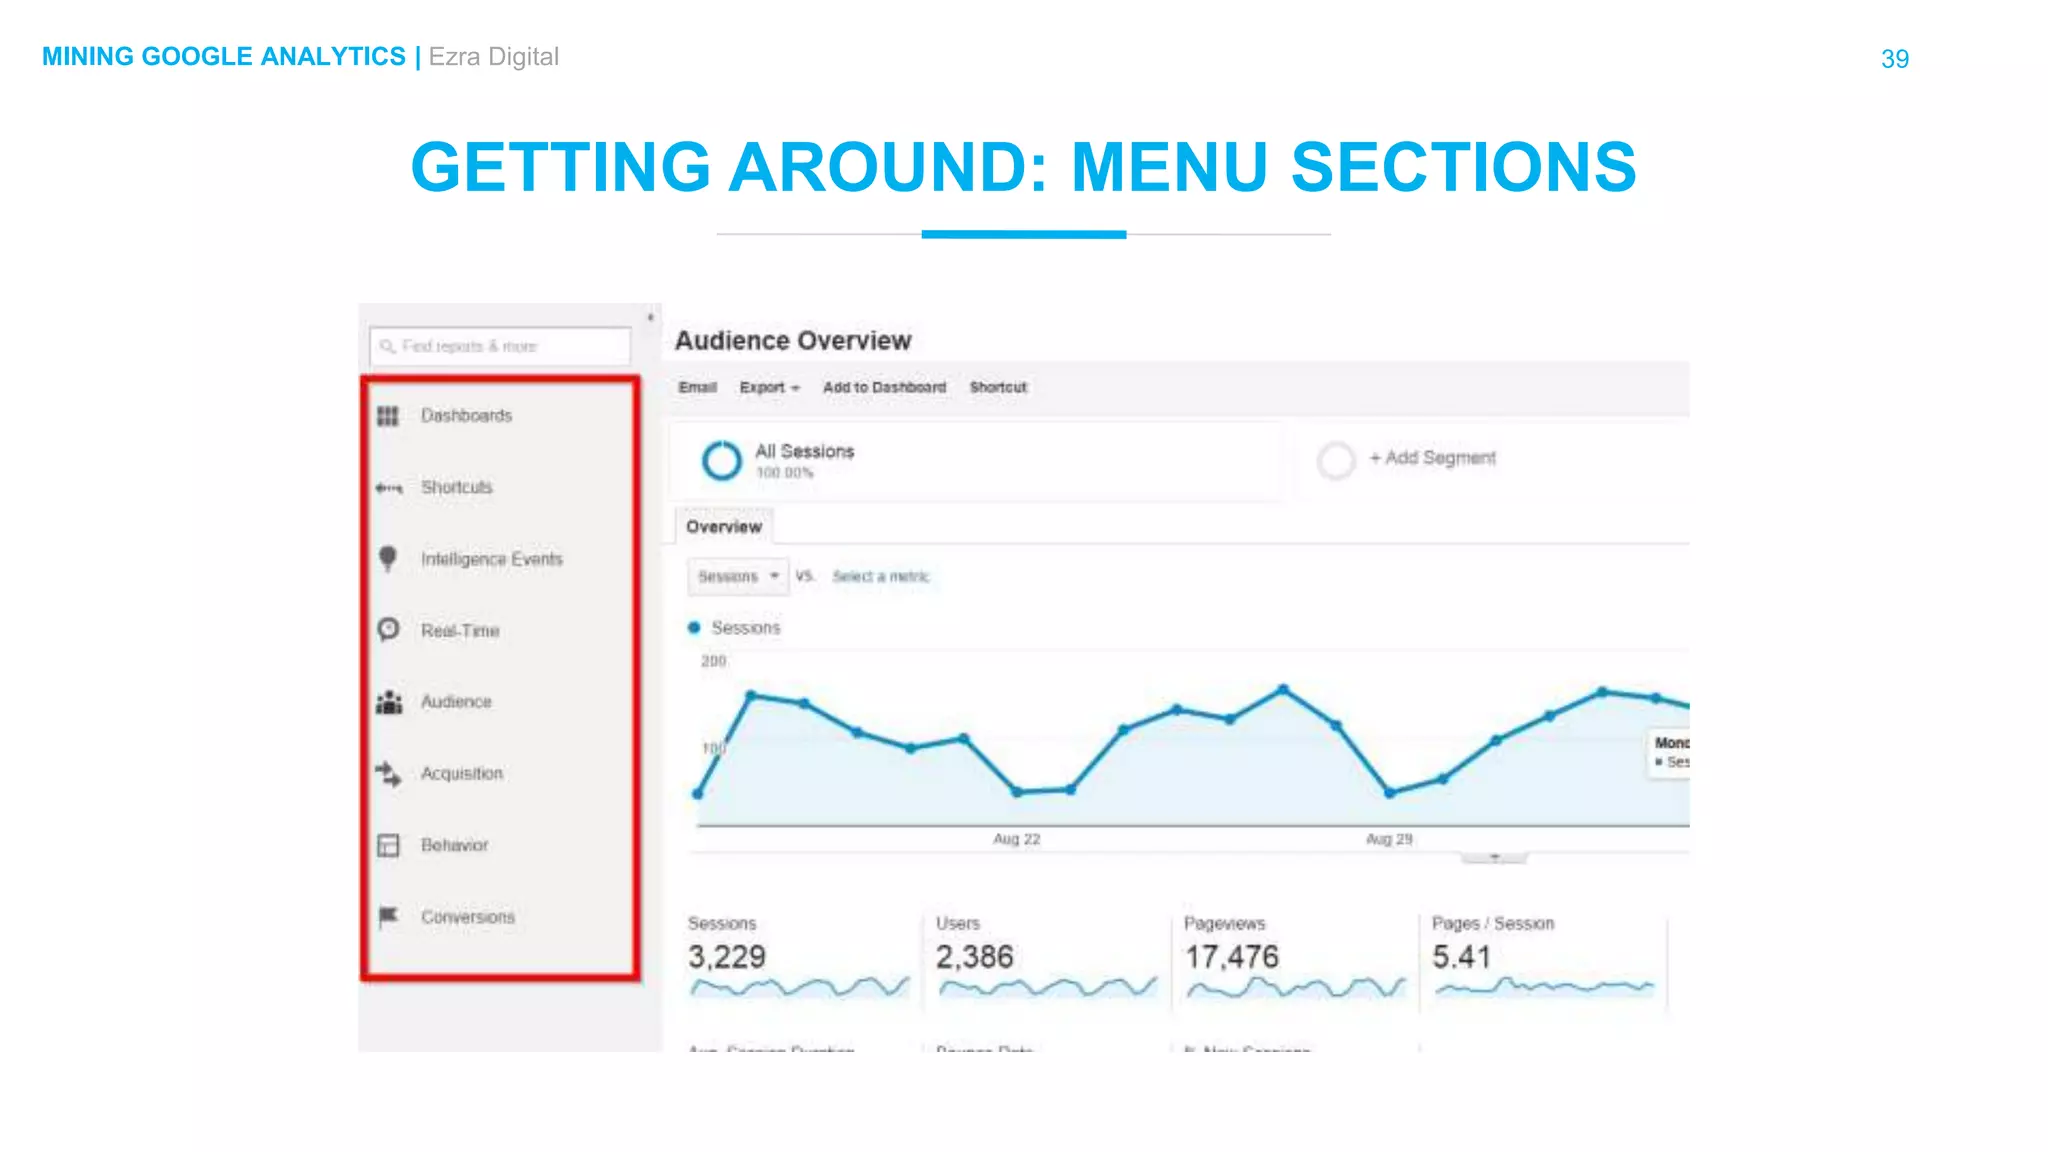The width and height of the screenshot is (2048, 1152).
Task: Open the Sessions metric dropdown
Action: point(738,577)
